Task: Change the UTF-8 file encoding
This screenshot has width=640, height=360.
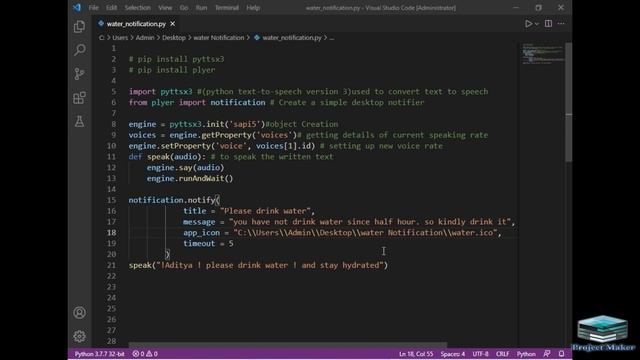Action: (480, 354)
